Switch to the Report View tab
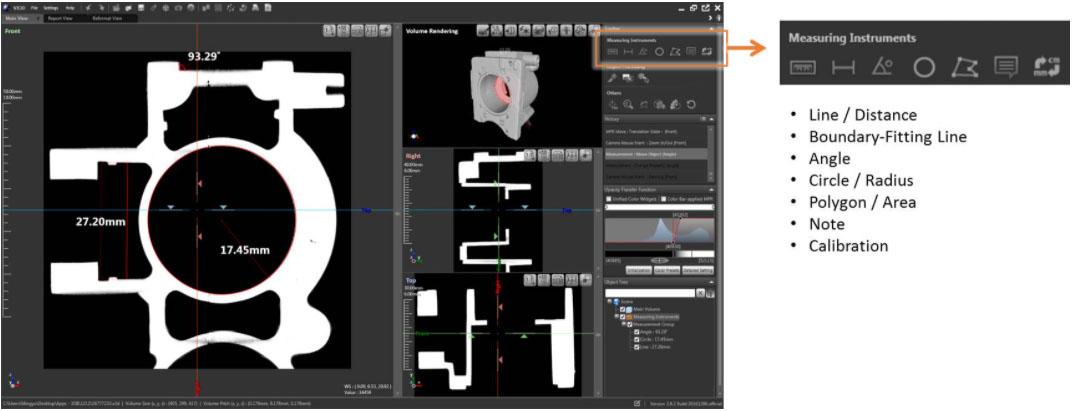The width and height of the screenshot is (1074, 411). point(61,18)
